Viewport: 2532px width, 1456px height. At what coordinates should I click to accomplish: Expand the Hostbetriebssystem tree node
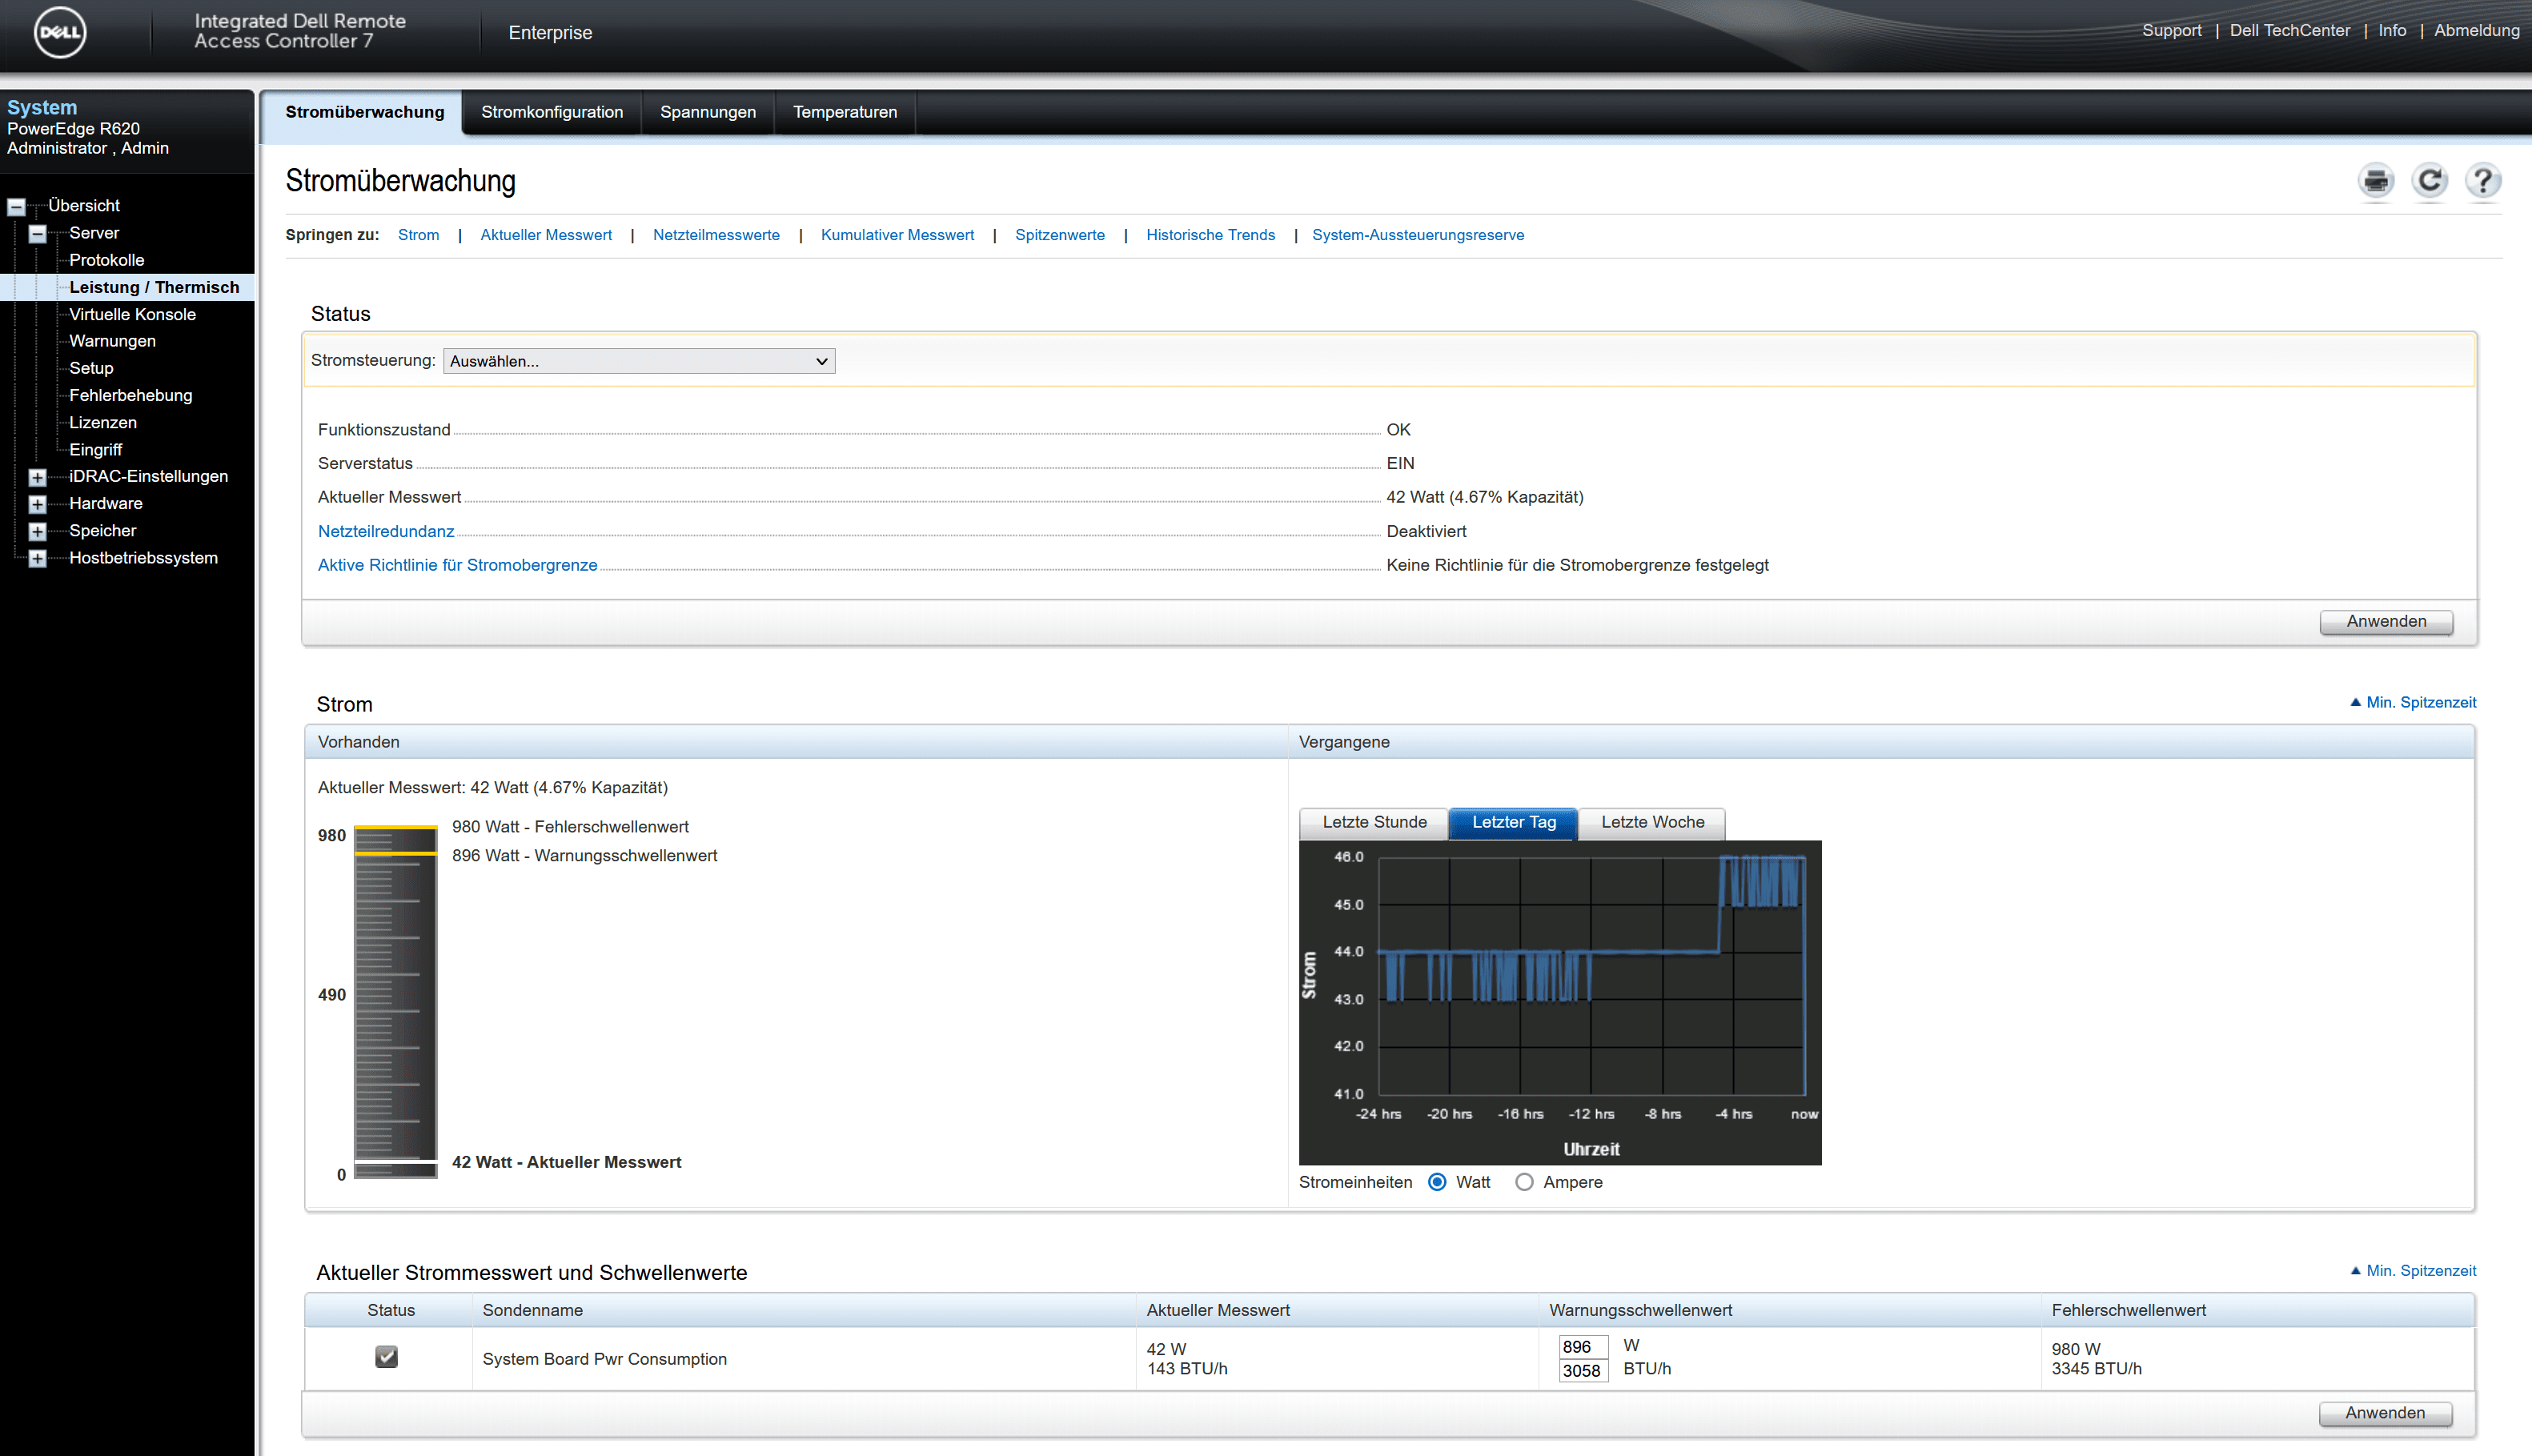click(x=37, y=559)
